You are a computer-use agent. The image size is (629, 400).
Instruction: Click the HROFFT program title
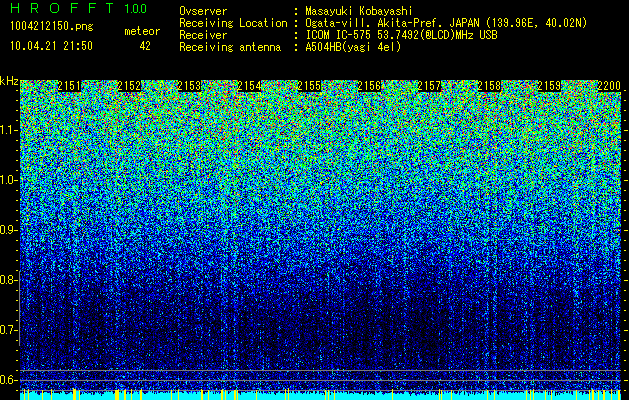click(62, 8)
